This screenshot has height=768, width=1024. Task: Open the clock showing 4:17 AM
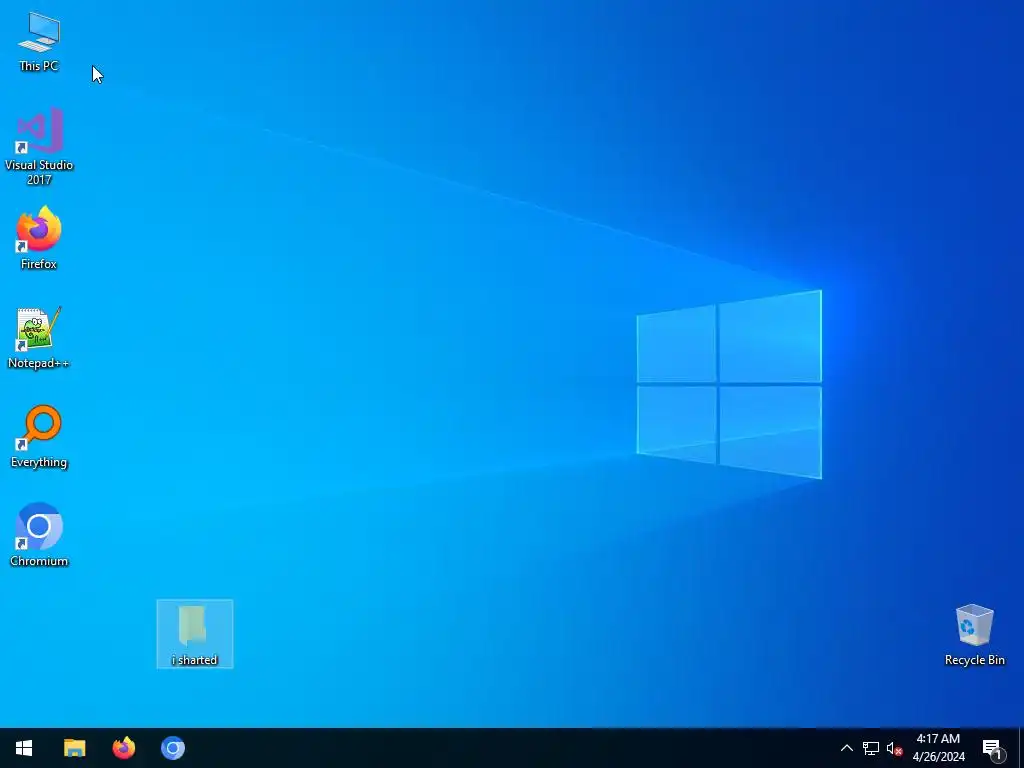coord(938,748)
